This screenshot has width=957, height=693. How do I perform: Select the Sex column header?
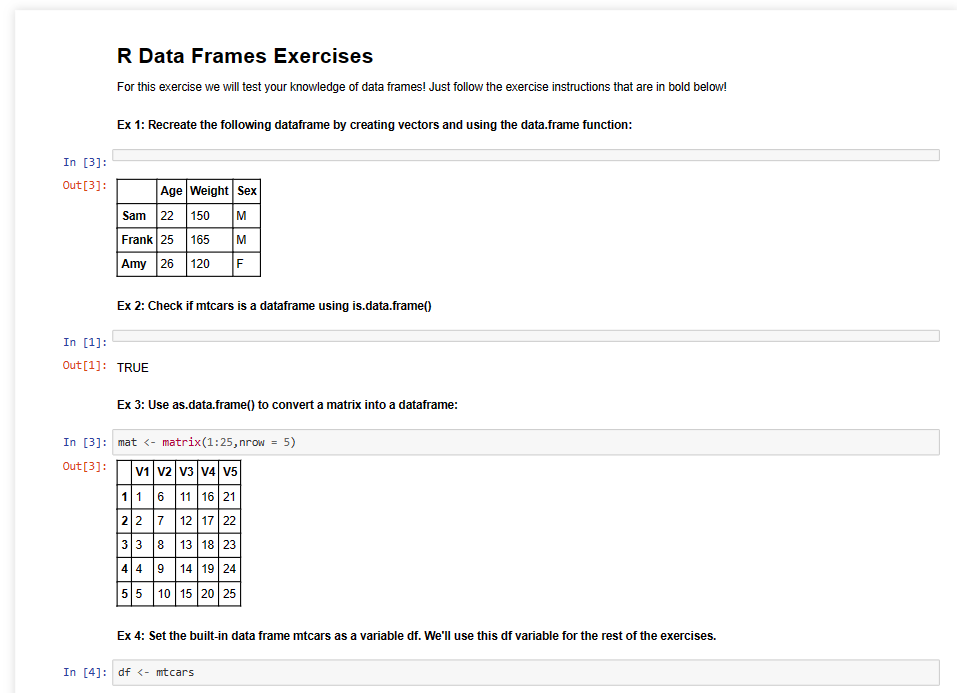click(247, 191)
